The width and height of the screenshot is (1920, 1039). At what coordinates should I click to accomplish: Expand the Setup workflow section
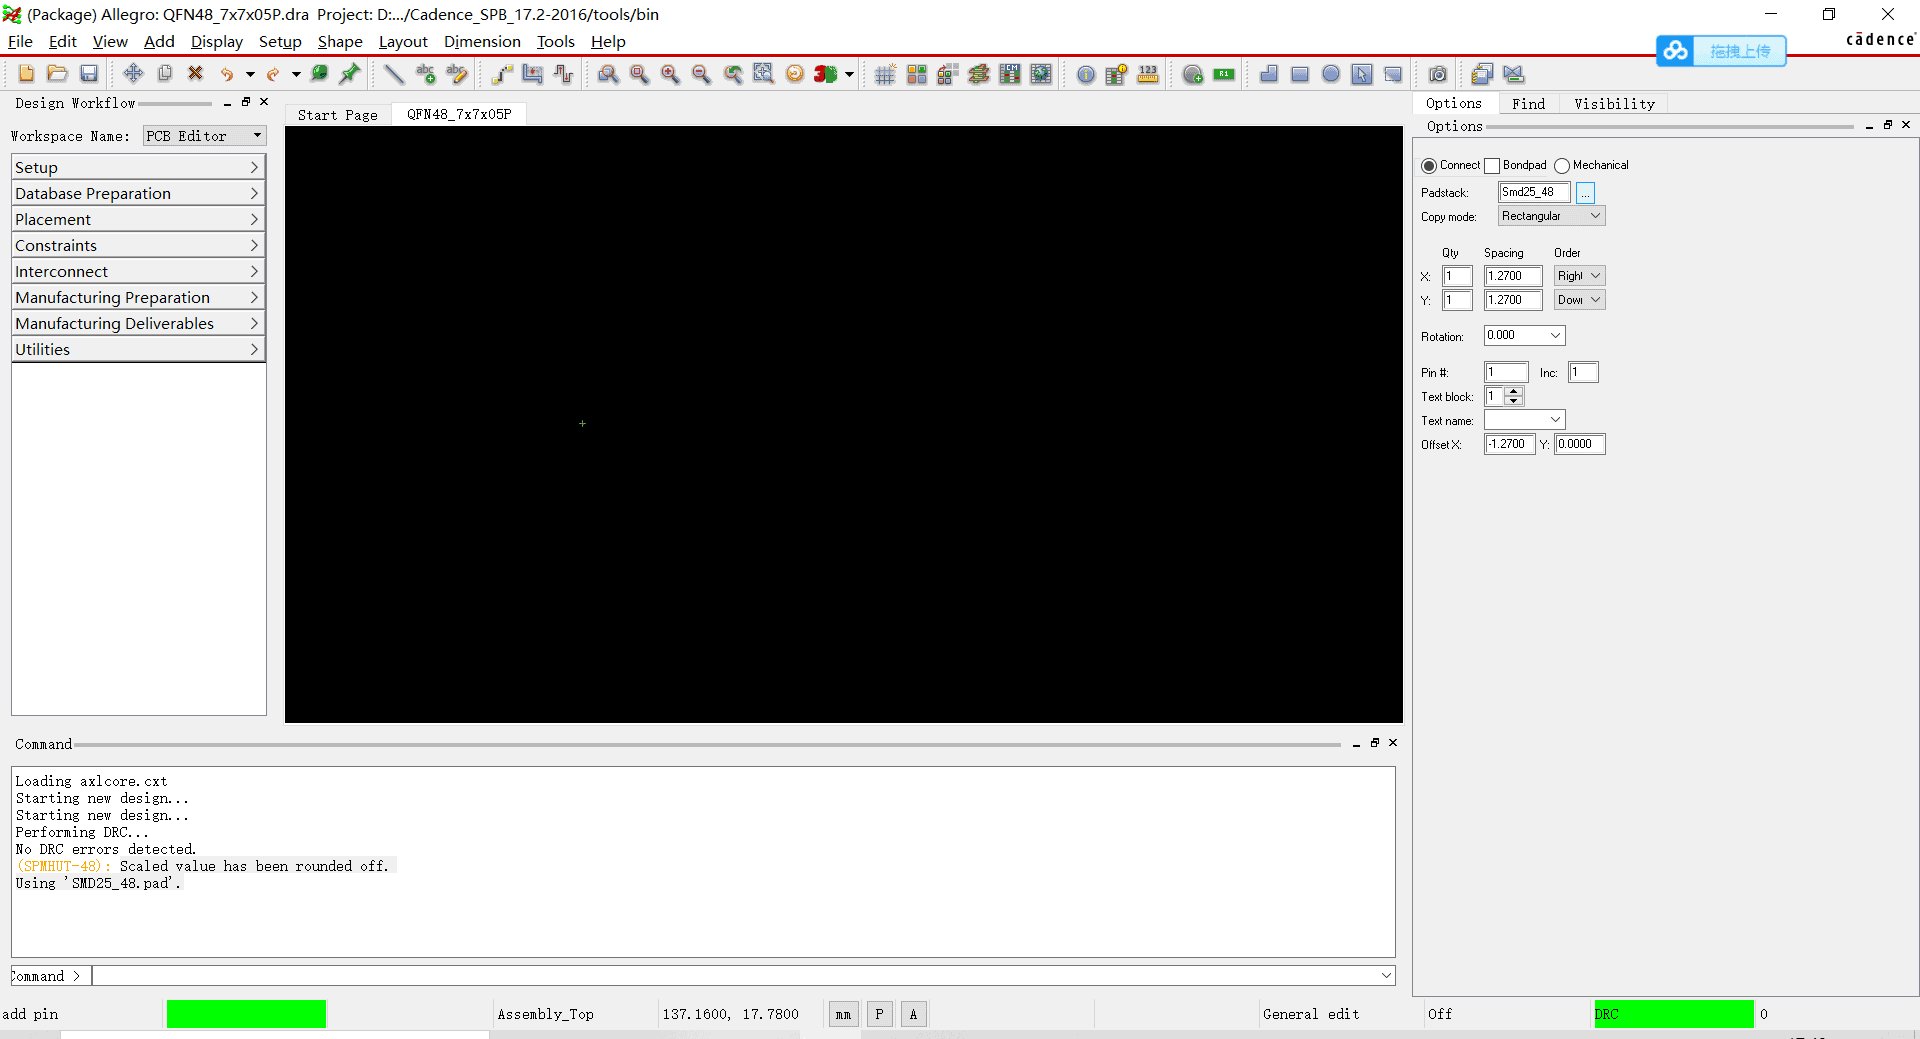tap(138, 167)
